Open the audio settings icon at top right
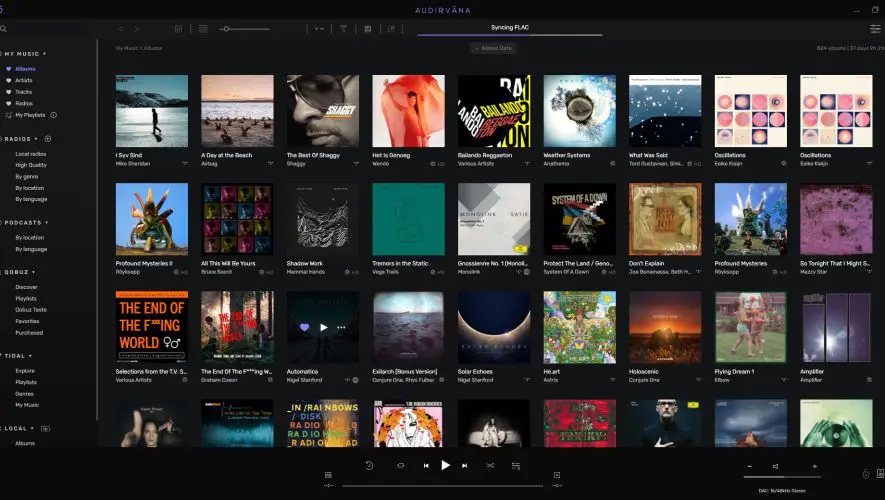The image size is (885, 500). tap(875, 29)
